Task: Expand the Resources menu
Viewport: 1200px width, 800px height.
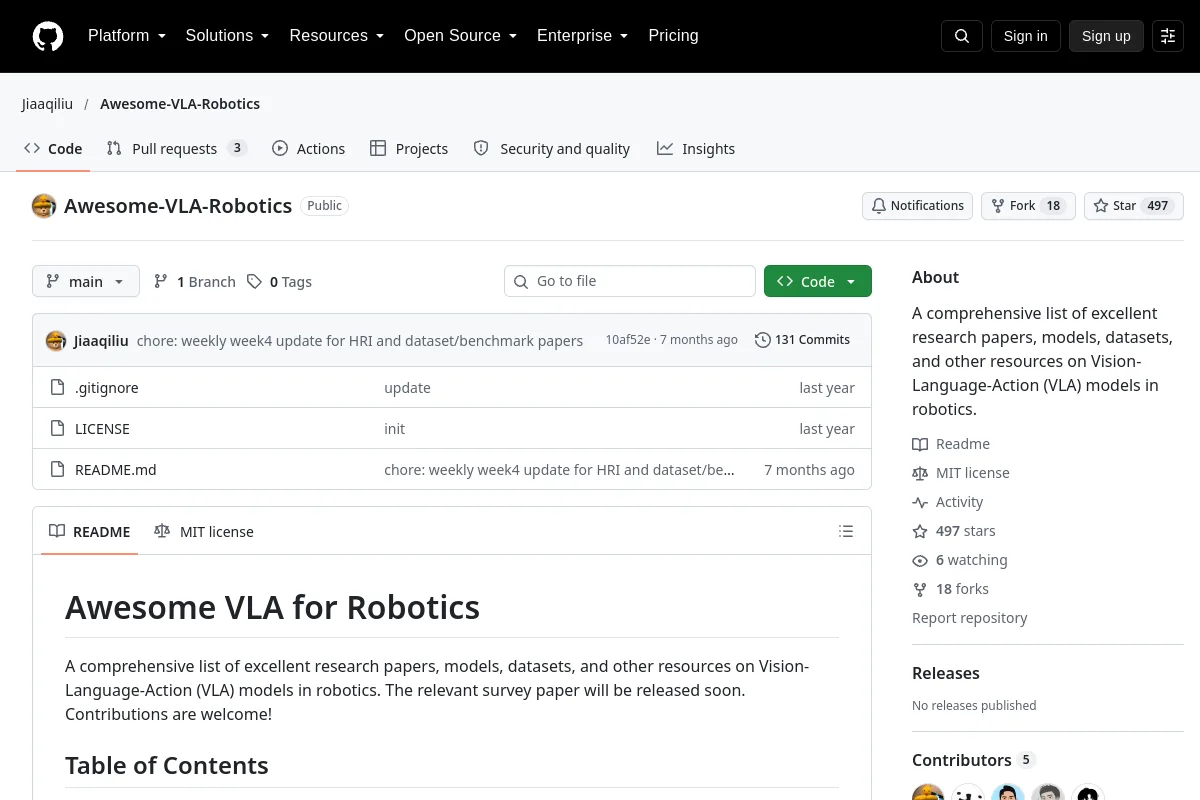Action: [x=336, y=36]
